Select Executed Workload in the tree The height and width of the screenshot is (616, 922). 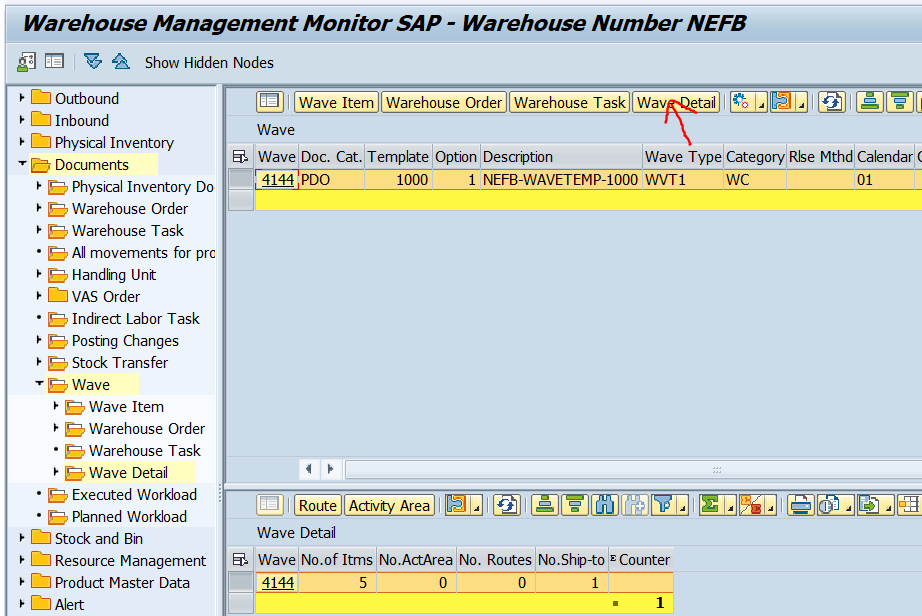134,495
